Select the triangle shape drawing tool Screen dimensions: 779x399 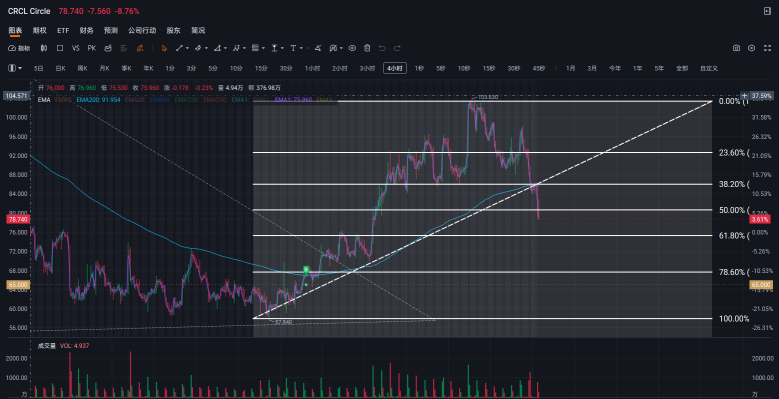[217, 48]
